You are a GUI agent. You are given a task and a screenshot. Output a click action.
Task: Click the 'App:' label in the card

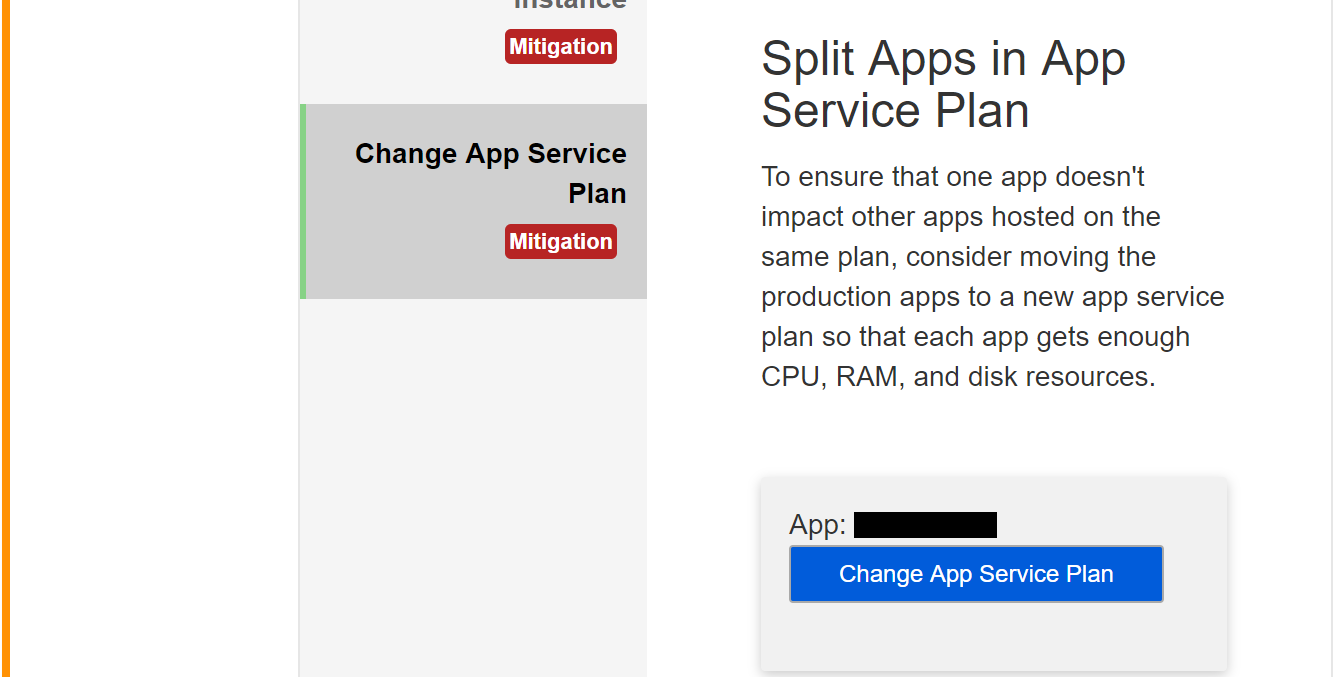(x=817, y=525)
